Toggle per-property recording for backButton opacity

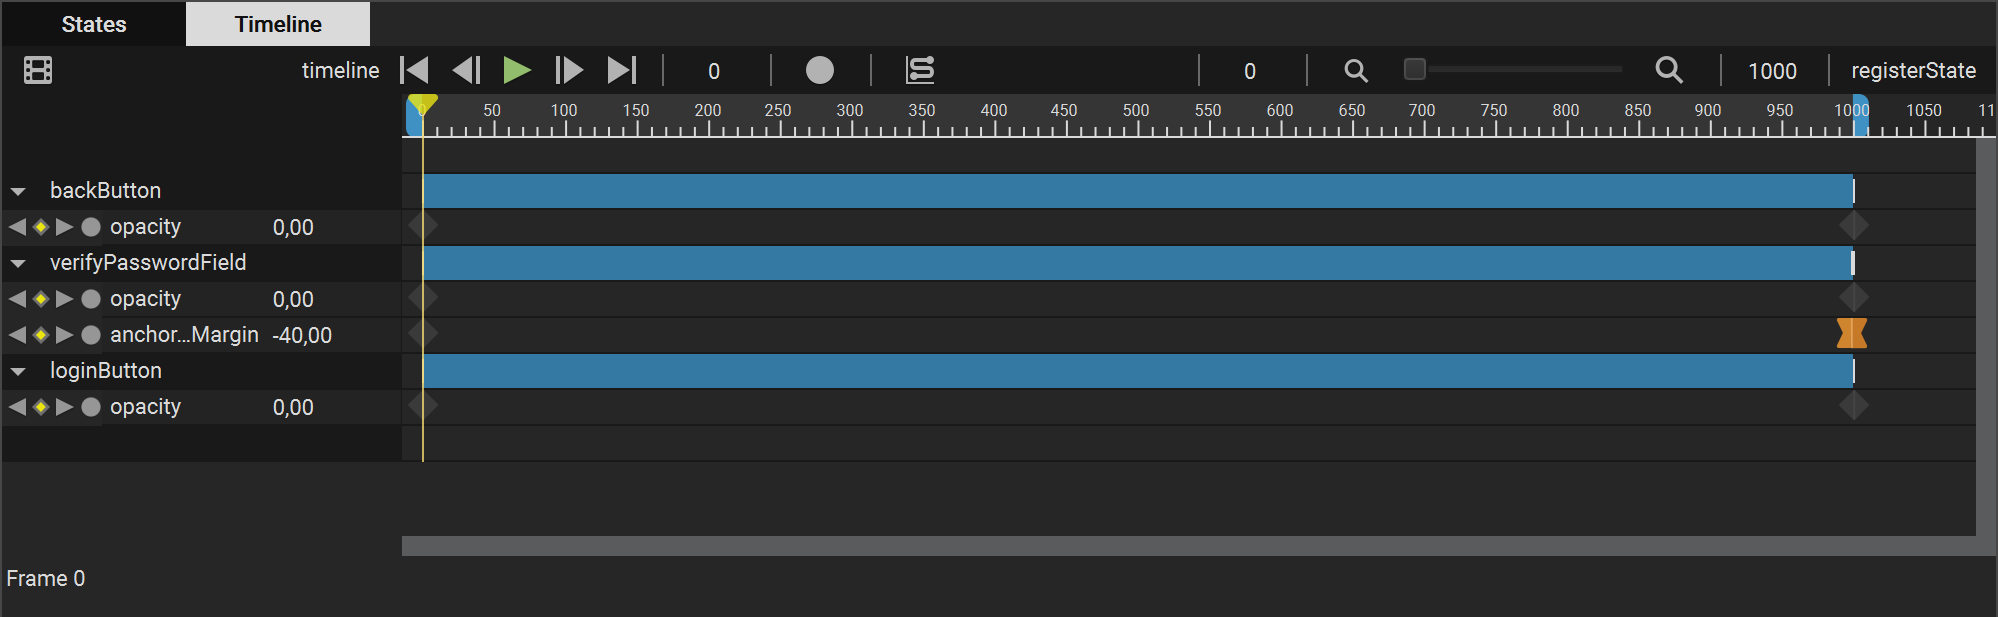(x=91, y=227)
